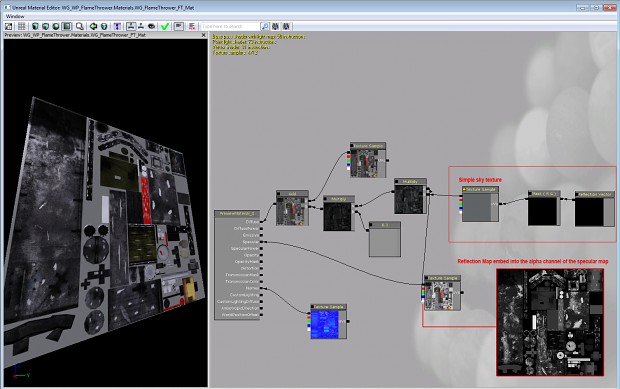Click the purple T toolbar icon
The height and width of the screenshot is (389, 620).
tap(117, 26)
